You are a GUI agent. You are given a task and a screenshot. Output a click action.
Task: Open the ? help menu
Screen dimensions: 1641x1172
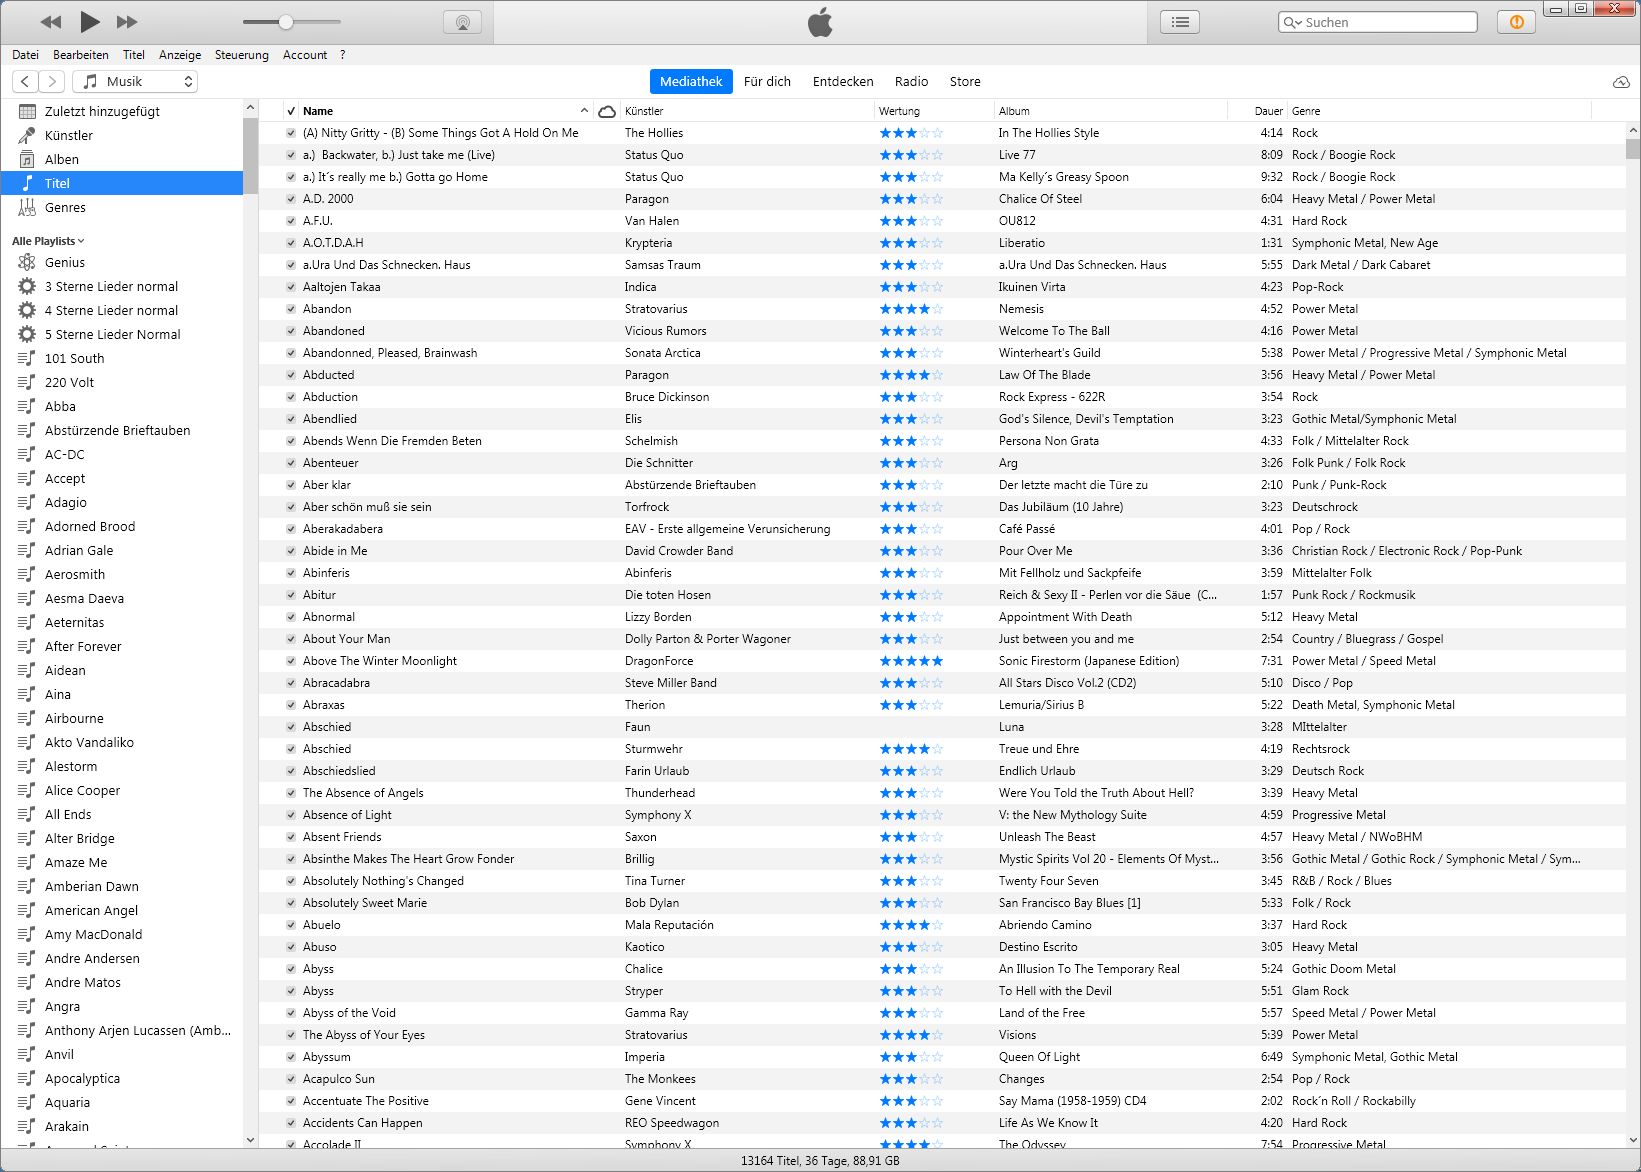pos(342,55)
